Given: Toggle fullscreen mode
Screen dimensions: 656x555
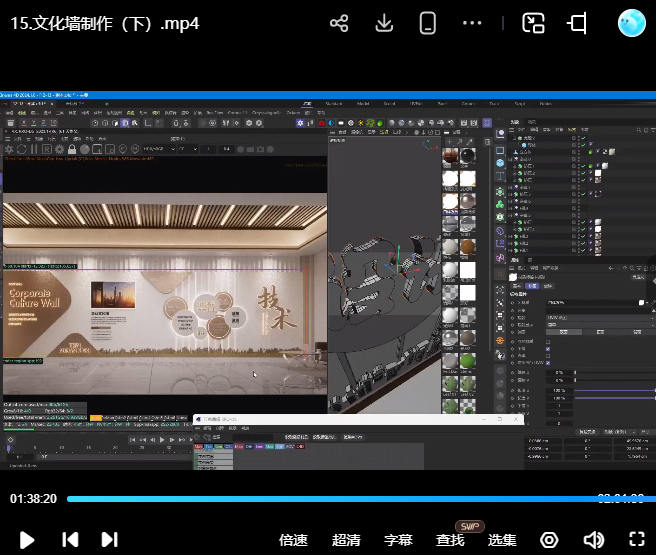Looking at the screenshot, I should [x=636, y=540].
